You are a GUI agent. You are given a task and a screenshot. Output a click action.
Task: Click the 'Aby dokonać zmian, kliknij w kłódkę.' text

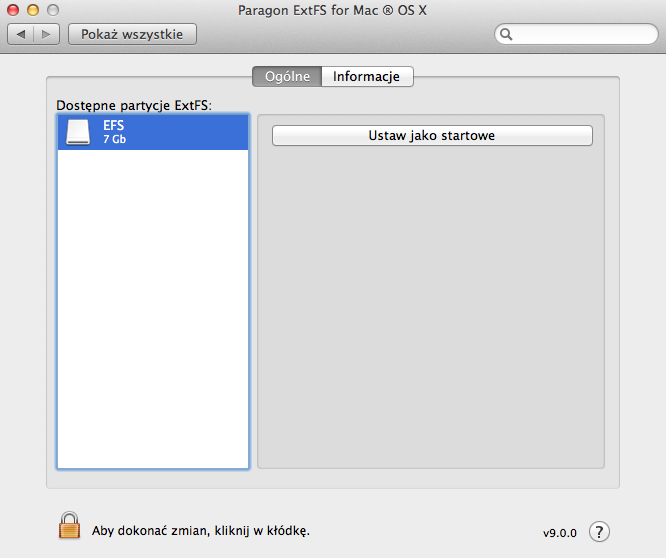coord(201,531)
